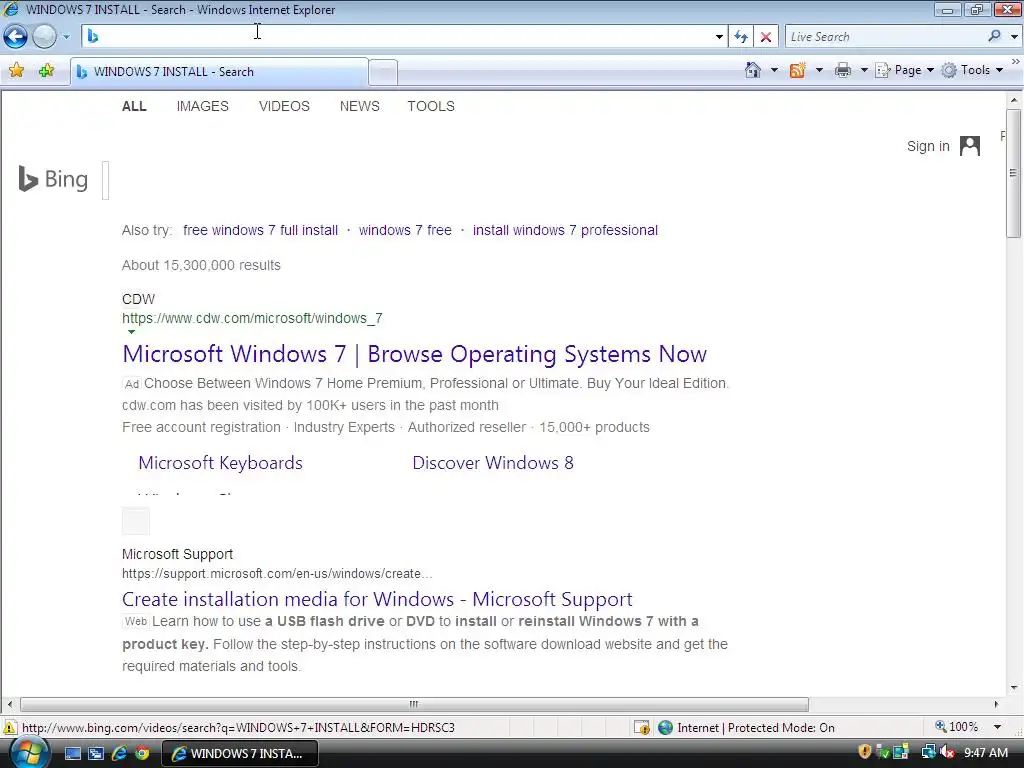Click the Home page icon
The image size is (1024, 768).
[x=753, y=70]
